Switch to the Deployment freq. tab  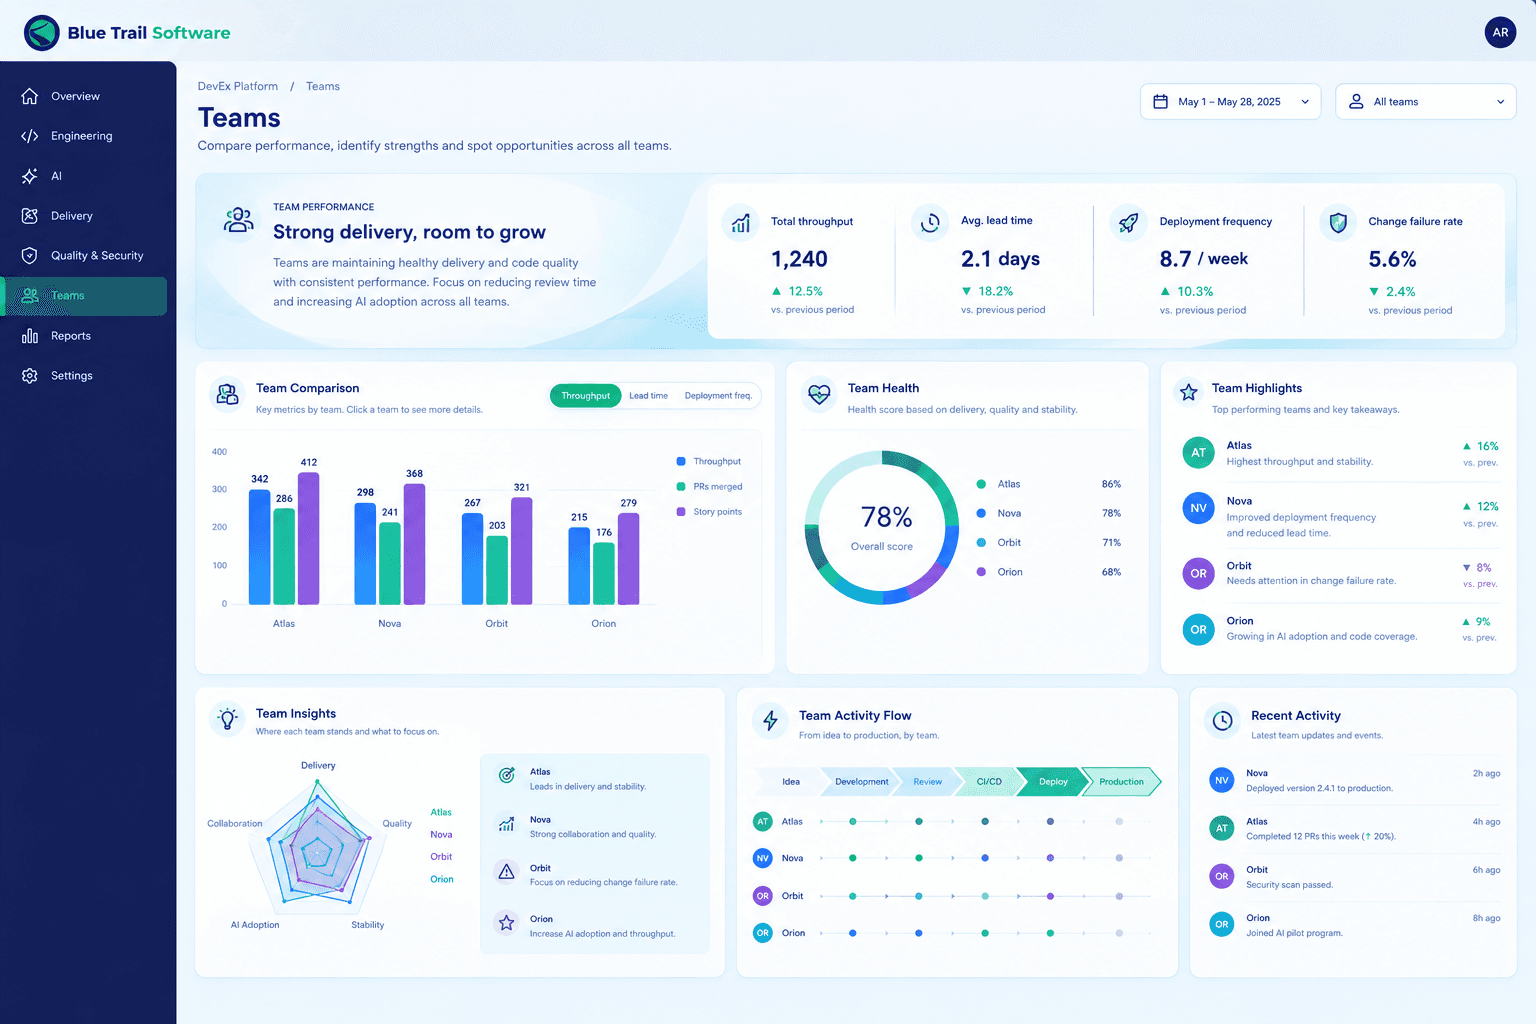718,396
